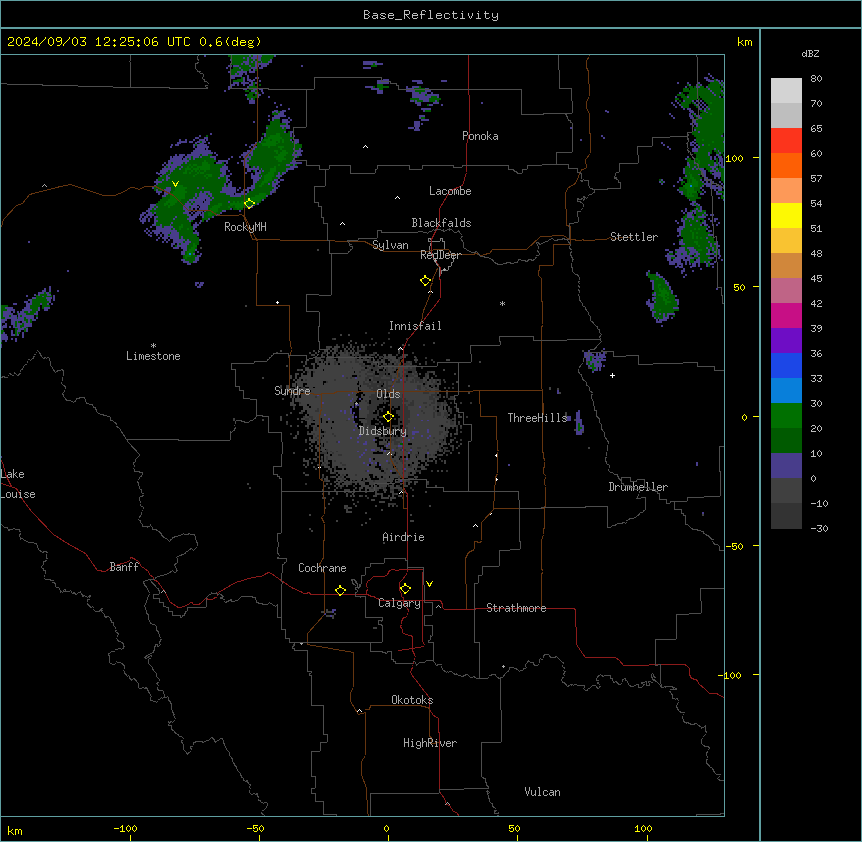Pick the red 65-60 dBZ legend swatch
The width and height of the screenshot is (862, 842).
click(786, 141)
